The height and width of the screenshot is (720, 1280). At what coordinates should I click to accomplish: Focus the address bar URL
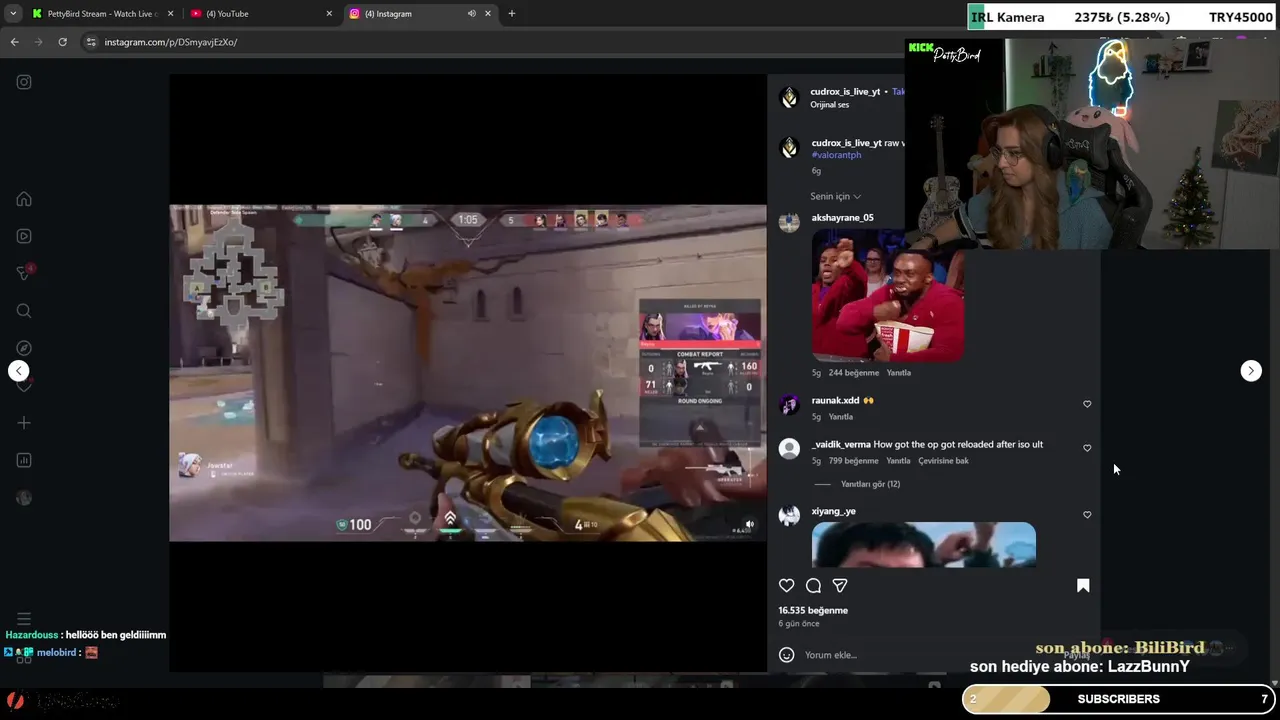point(171,42)
